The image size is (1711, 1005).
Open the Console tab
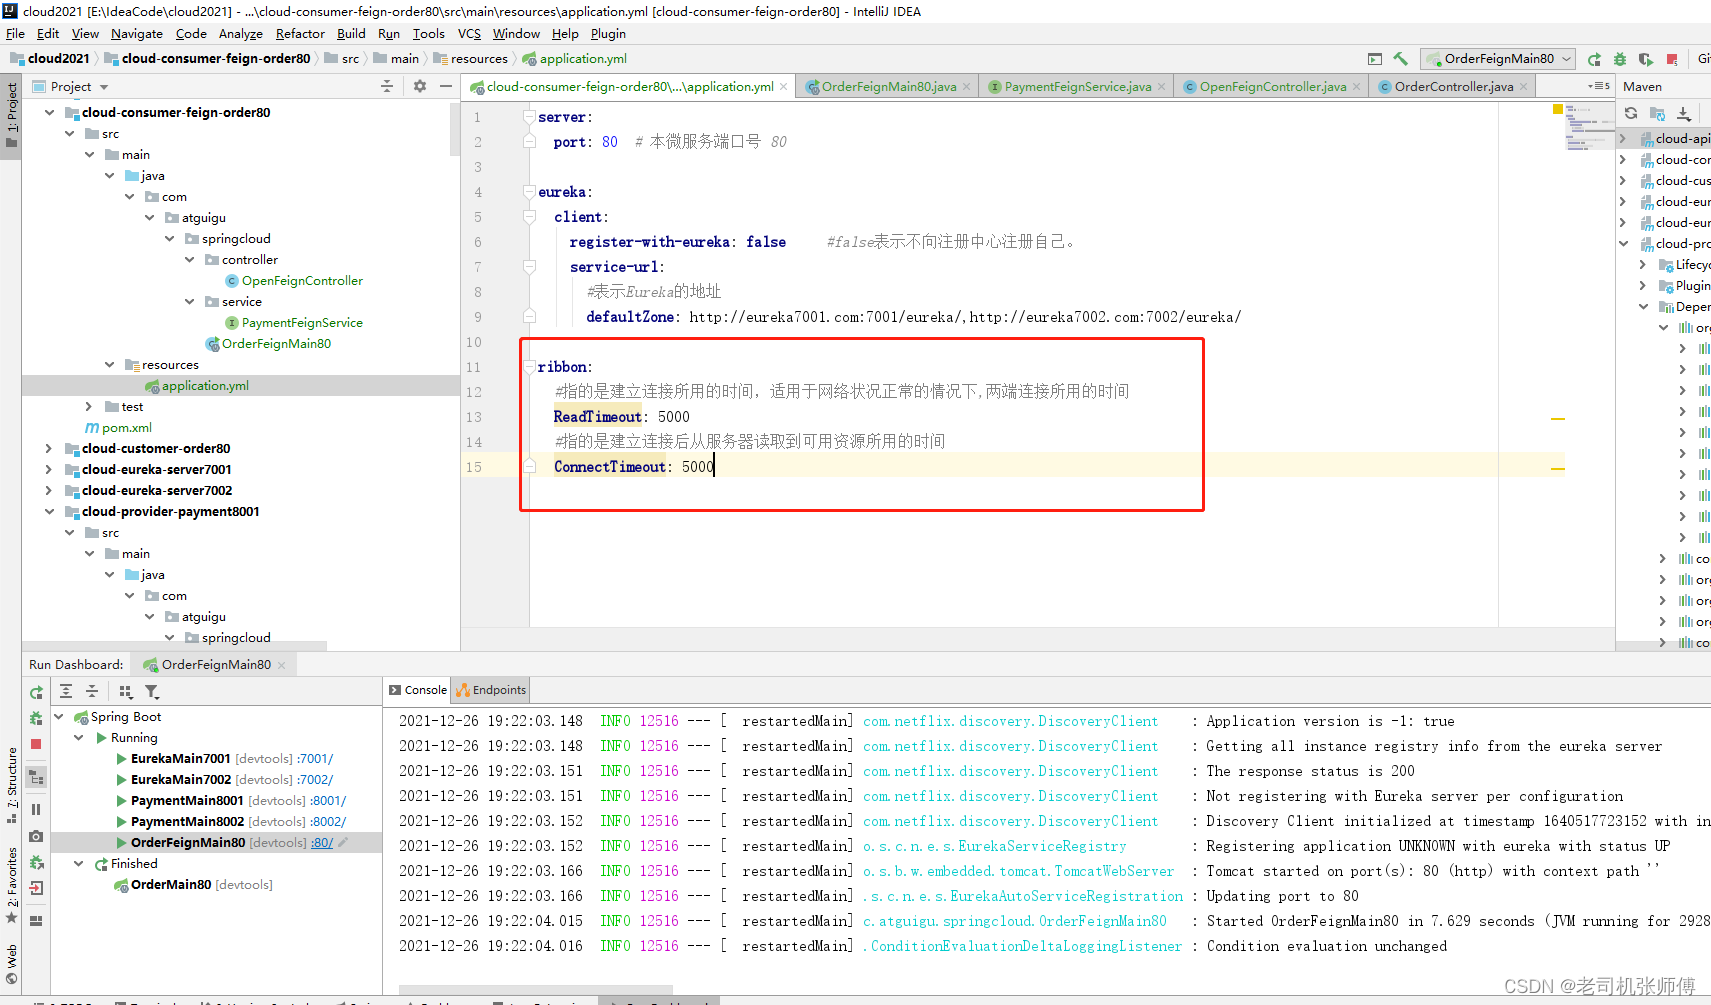[418, 690]
